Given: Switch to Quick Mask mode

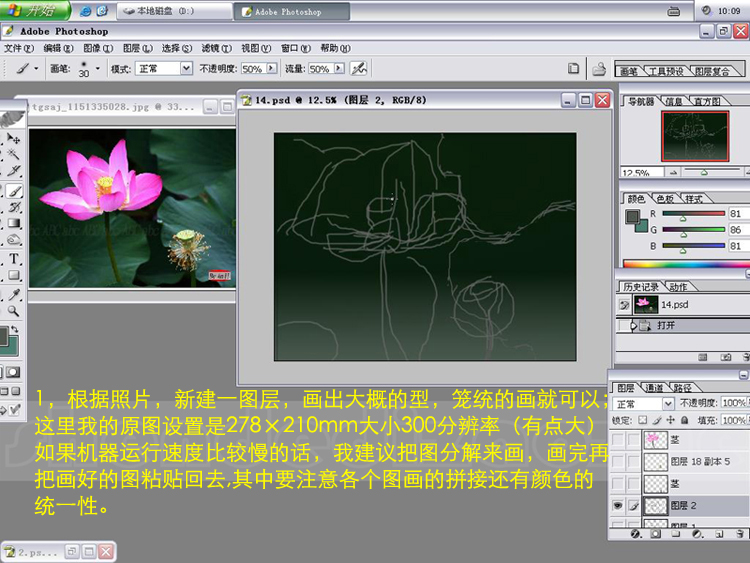Looking at the screenshot, I should click(x=13, y=372).
